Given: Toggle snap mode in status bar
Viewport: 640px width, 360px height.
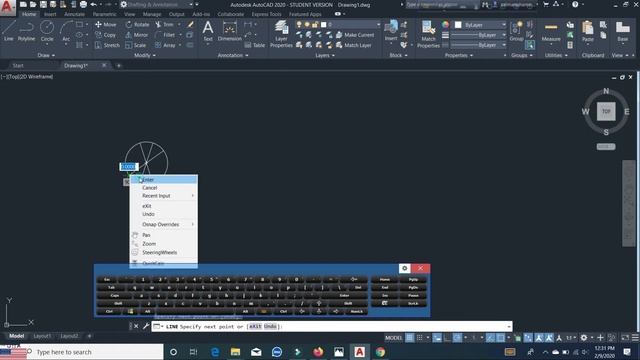Looking at the screenshot, I should coord(420,338).
